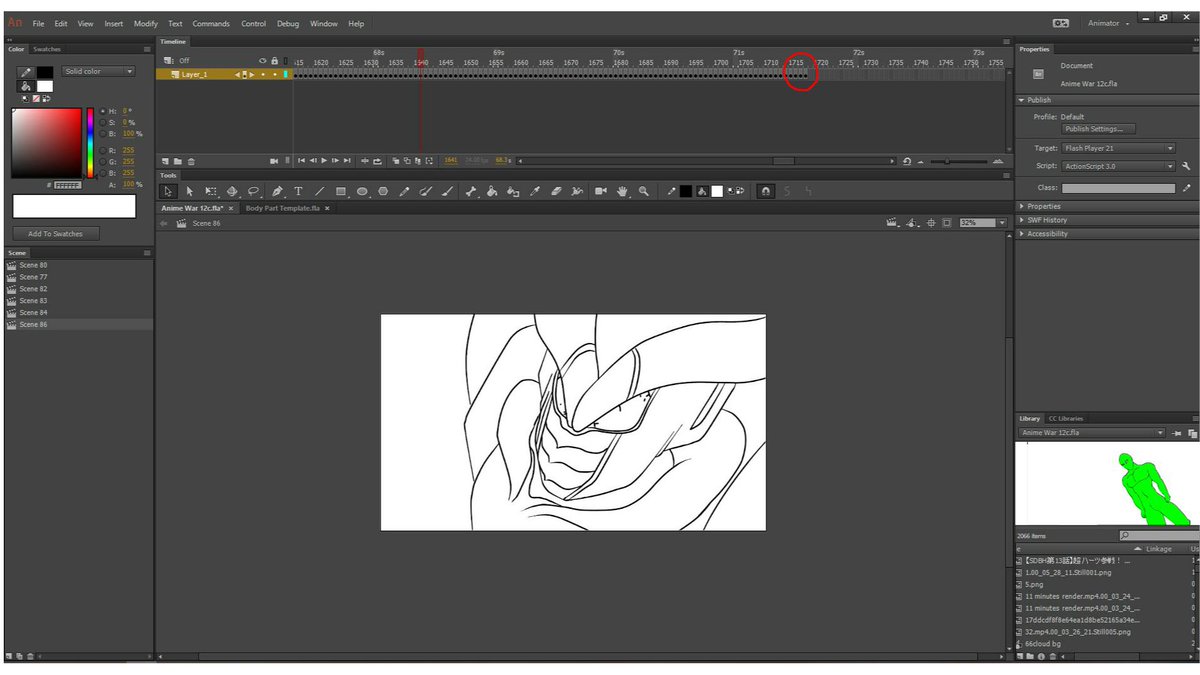The width and height of the screenshot is (1200, 675).
Task: Select the Subselection tool
Action: 190,190
